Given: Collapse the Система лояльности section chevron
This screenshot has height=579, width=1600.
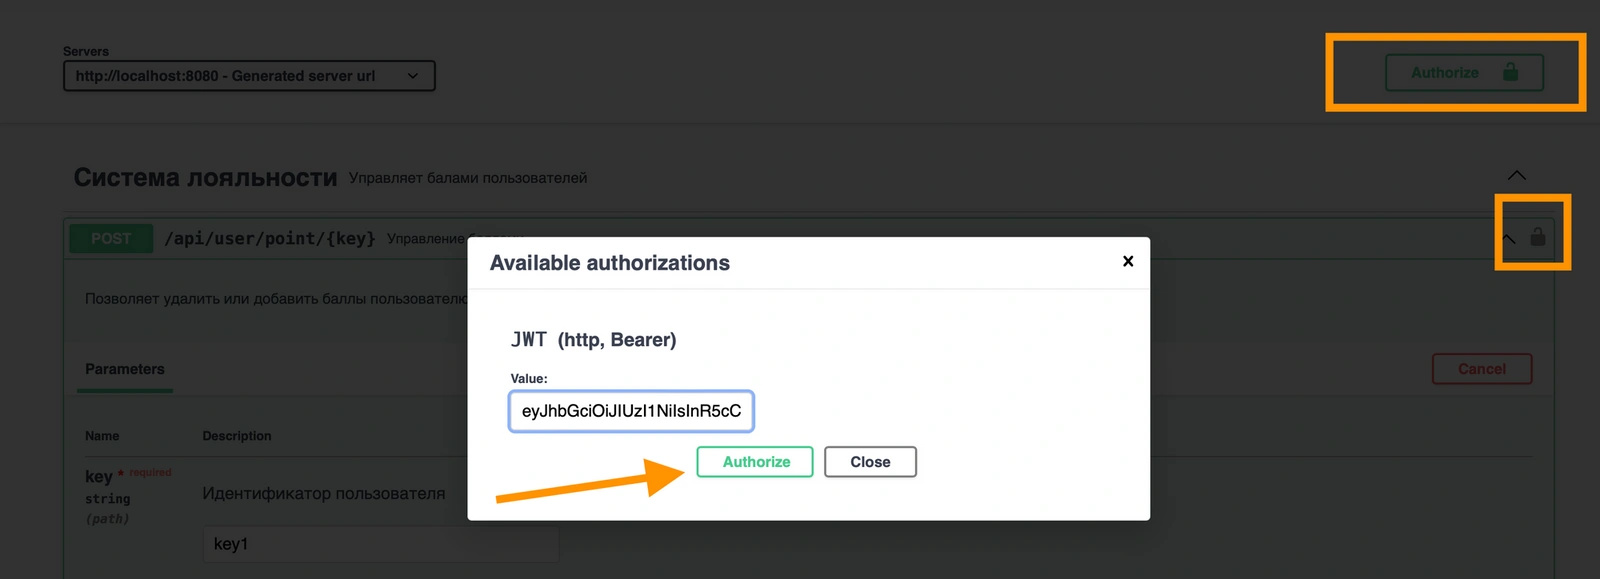Looking at the screenshot, I should coord(1516,176).
